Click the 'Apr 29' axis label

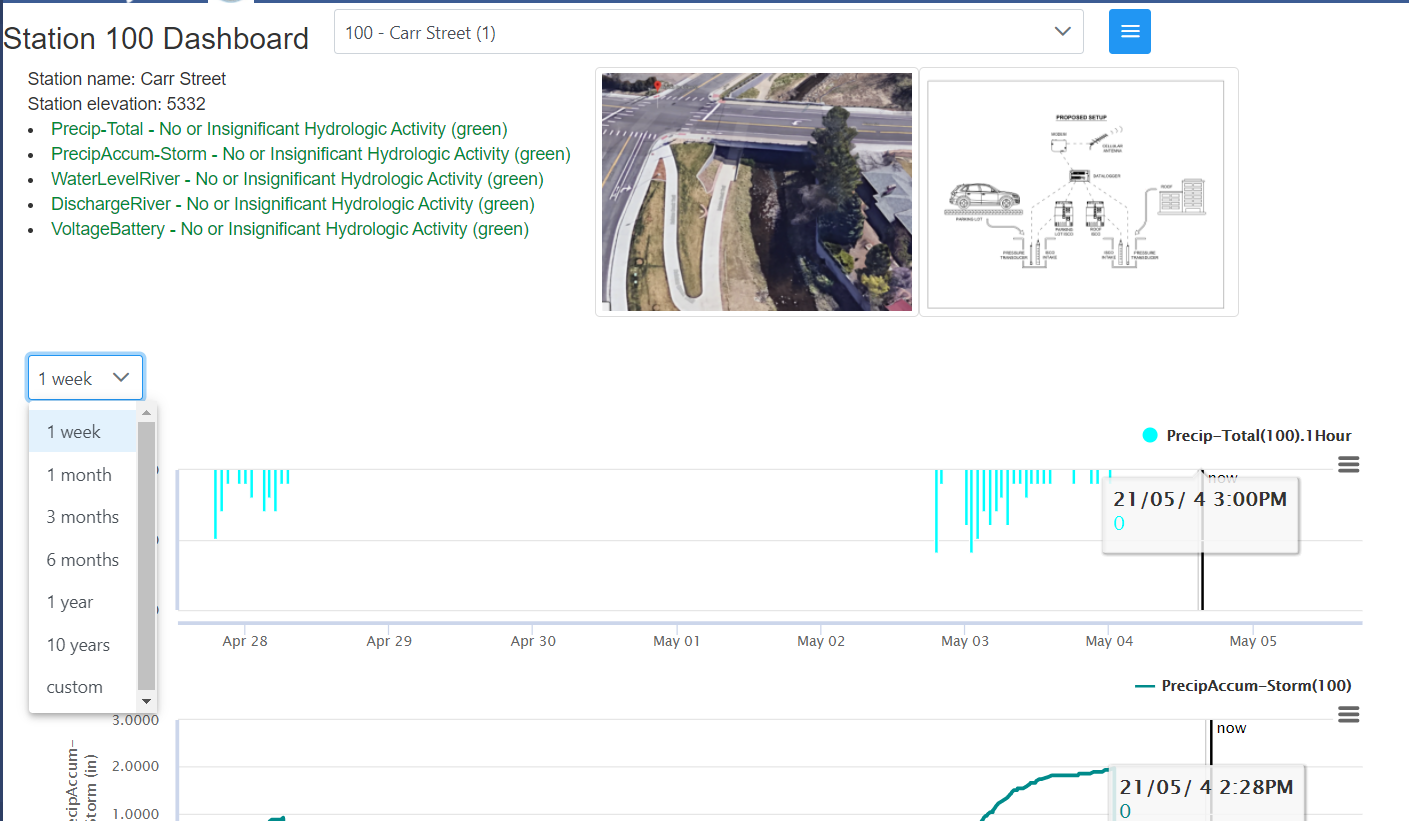pos(389,641)
